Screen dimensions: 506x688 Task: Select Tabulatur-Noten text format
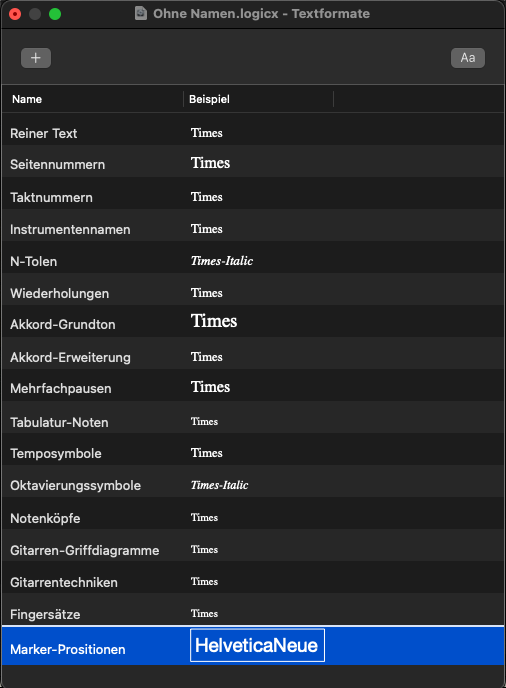[x=253, y=422]
